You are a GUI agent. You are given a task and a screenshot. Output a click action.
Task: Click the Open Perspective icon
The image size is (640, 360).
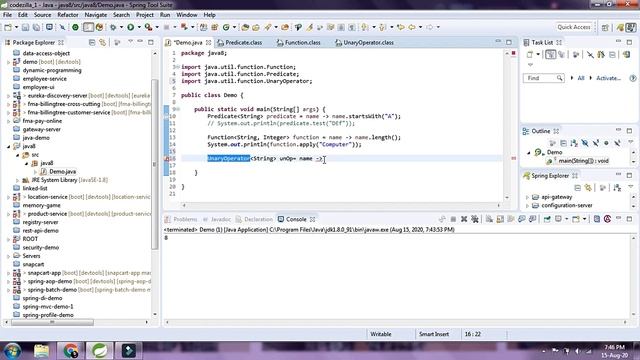pos(605,27)
